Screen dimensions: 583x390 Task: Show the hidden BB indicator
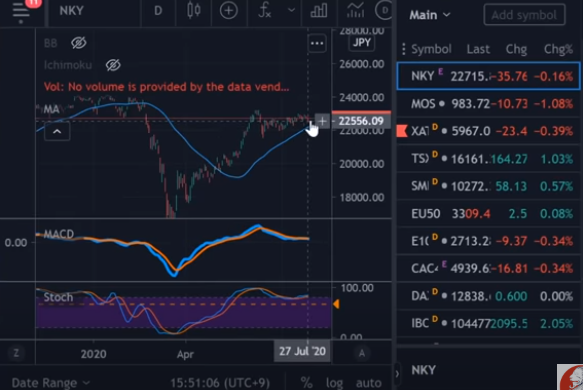(x=78, y=43)
